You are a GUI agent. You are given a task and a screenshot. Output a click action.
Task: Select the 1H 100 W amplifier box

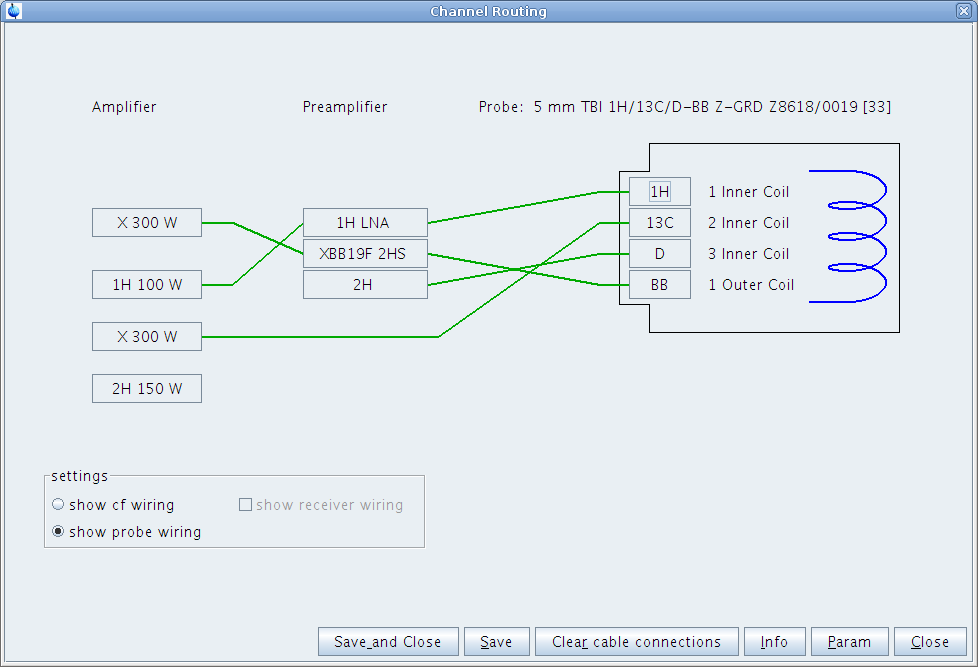pos(147,285)
